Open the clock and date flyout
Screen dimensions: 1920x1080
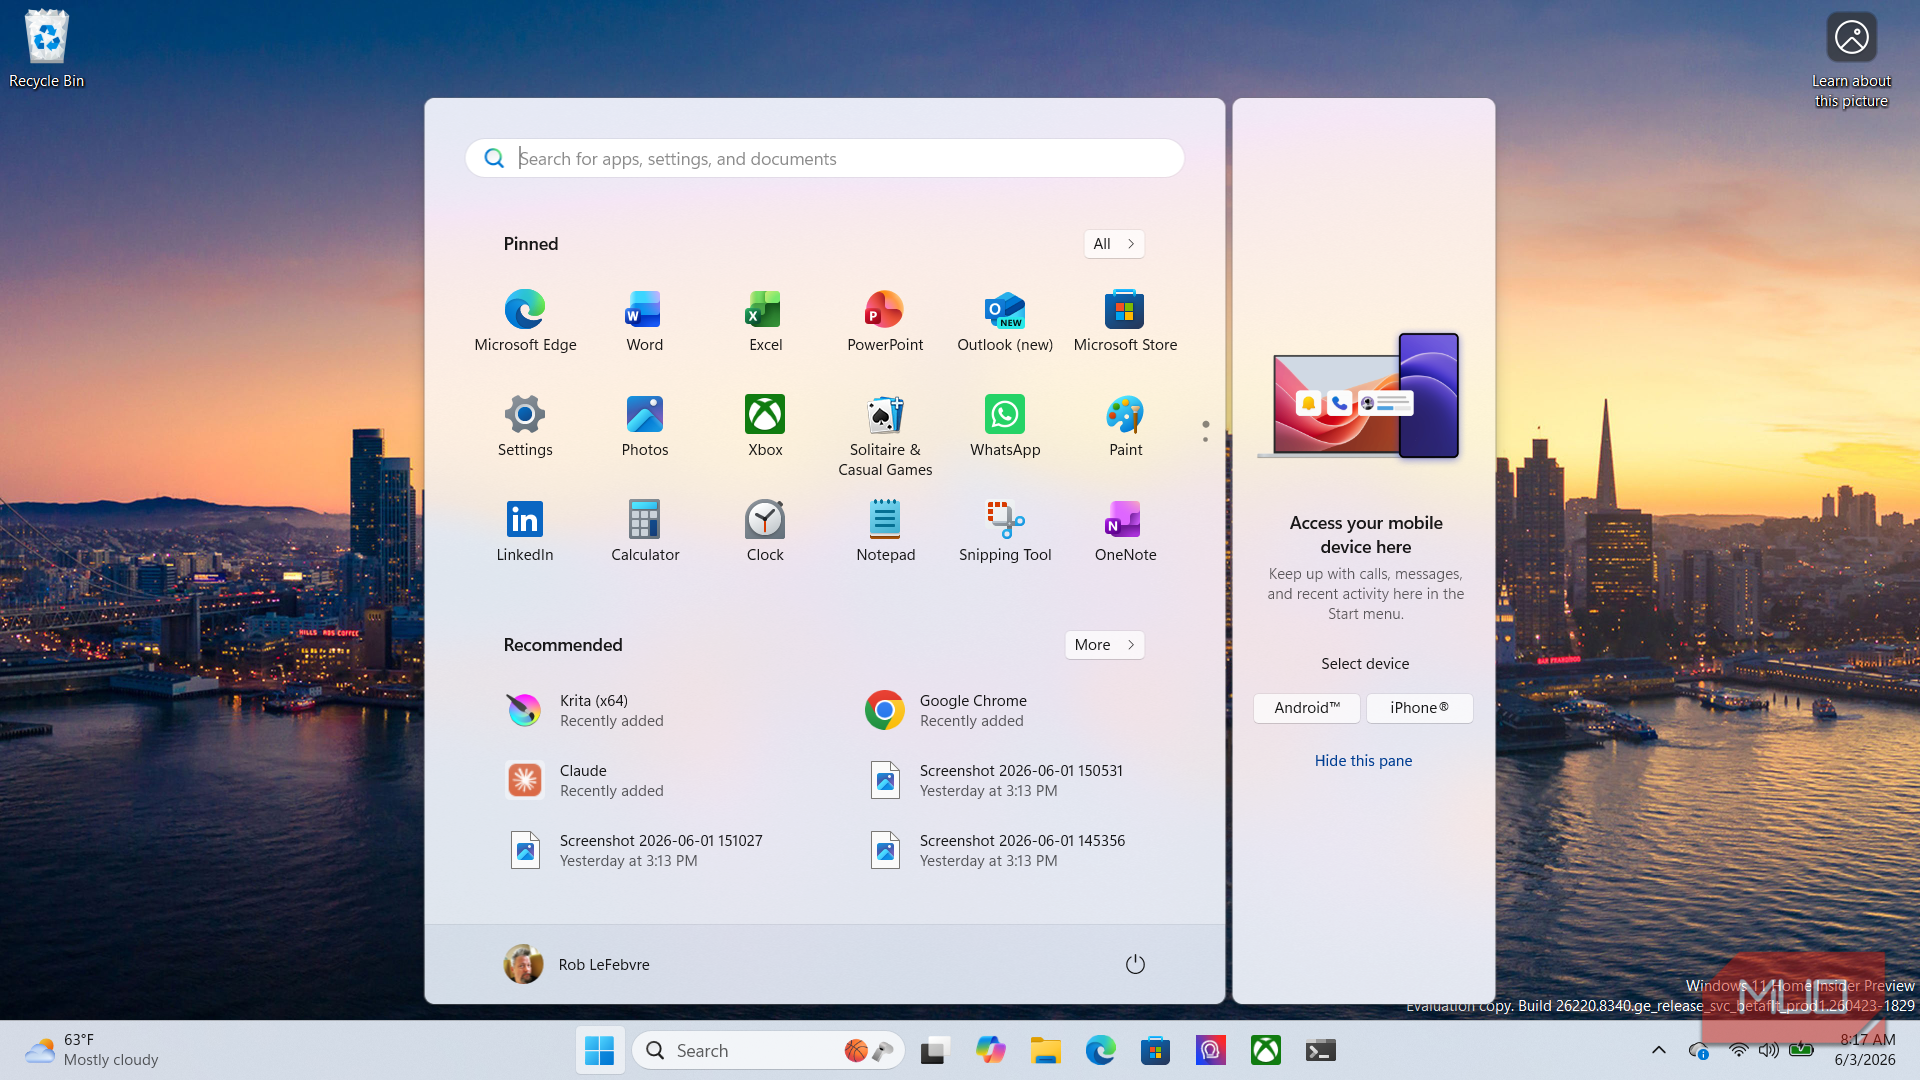pos(1867,1050)
